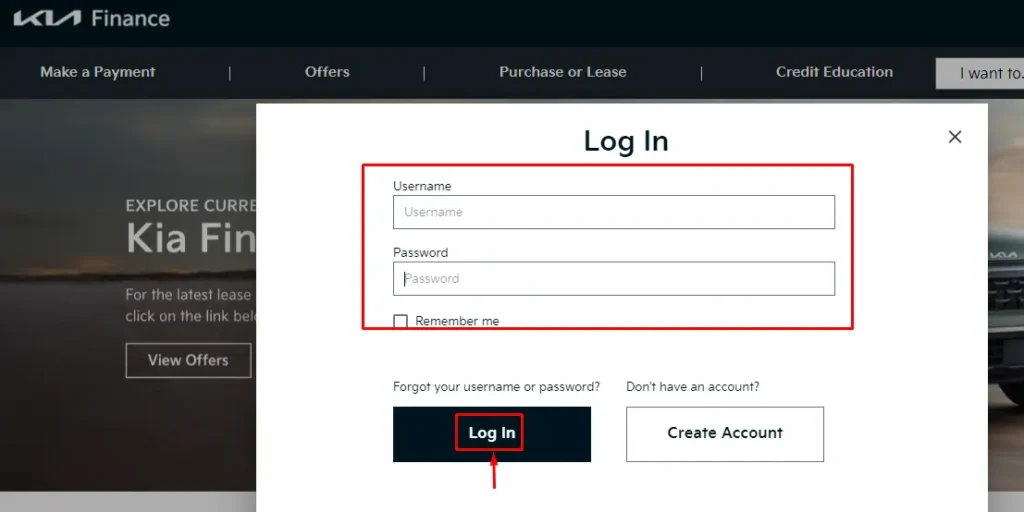Go to Purchase or Lease
Viewport: 1024px width, 512px height.
(562, 72)
